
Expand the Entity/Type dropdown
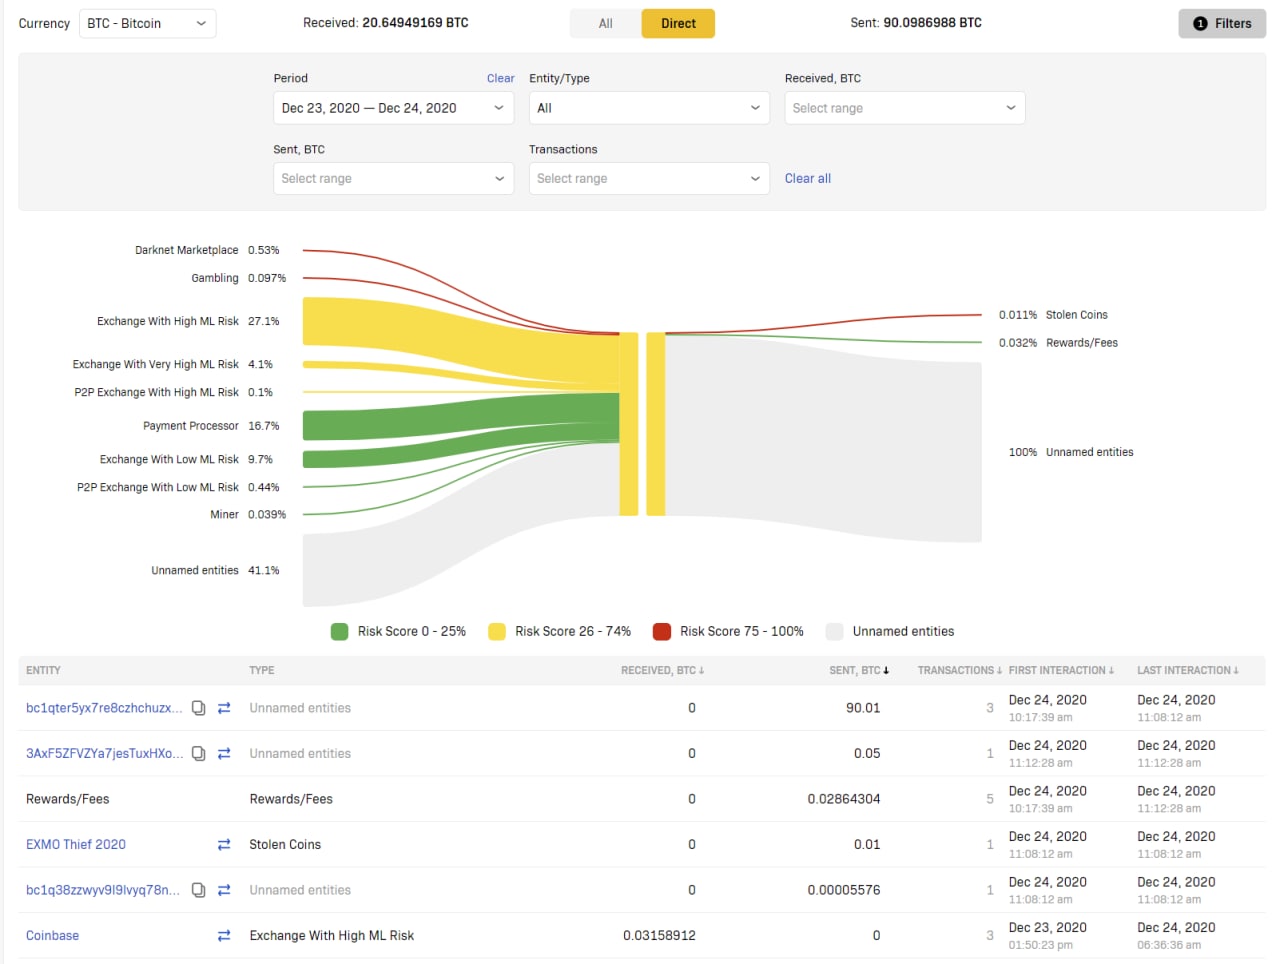(x=648, y=108)
